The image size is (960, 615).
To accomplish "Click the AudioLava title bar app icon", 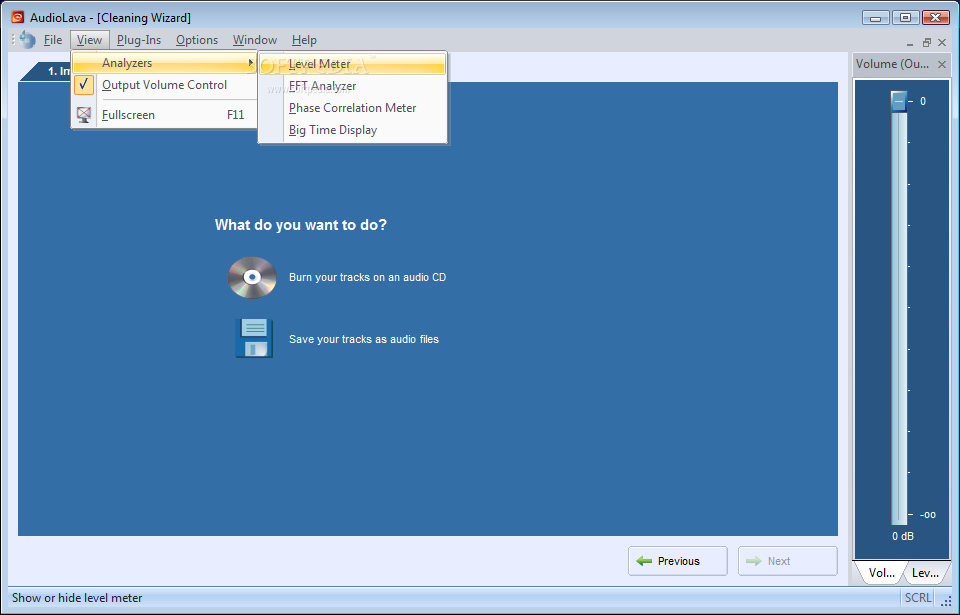I will pyautogui.click(x=17, y=18).
